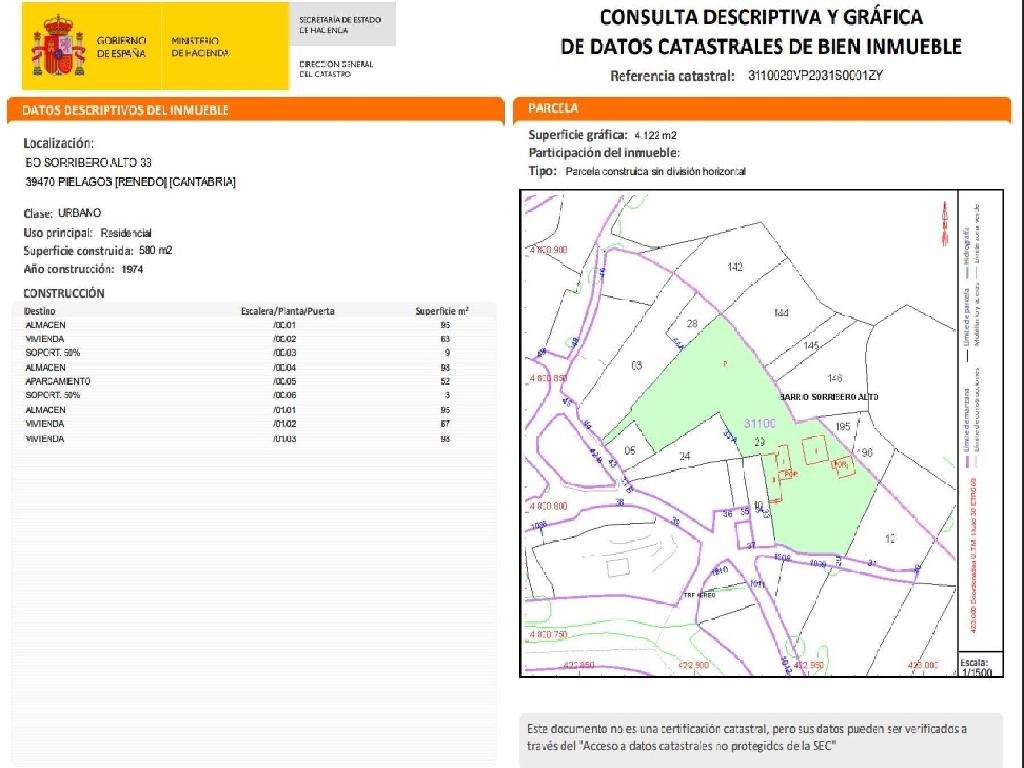Click parcel number 145 on map
The height and width of the screenshot is (768, 1024).
(x=811, y=345)
